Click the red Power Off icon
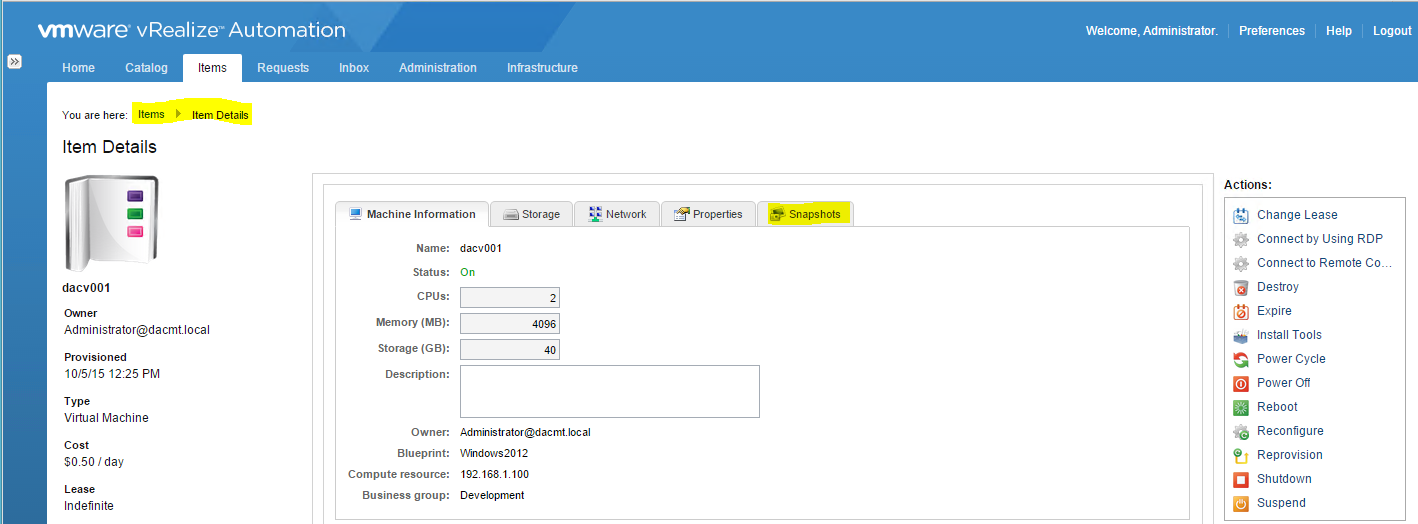This screenshot has width=1418, height=524. 1241,383
